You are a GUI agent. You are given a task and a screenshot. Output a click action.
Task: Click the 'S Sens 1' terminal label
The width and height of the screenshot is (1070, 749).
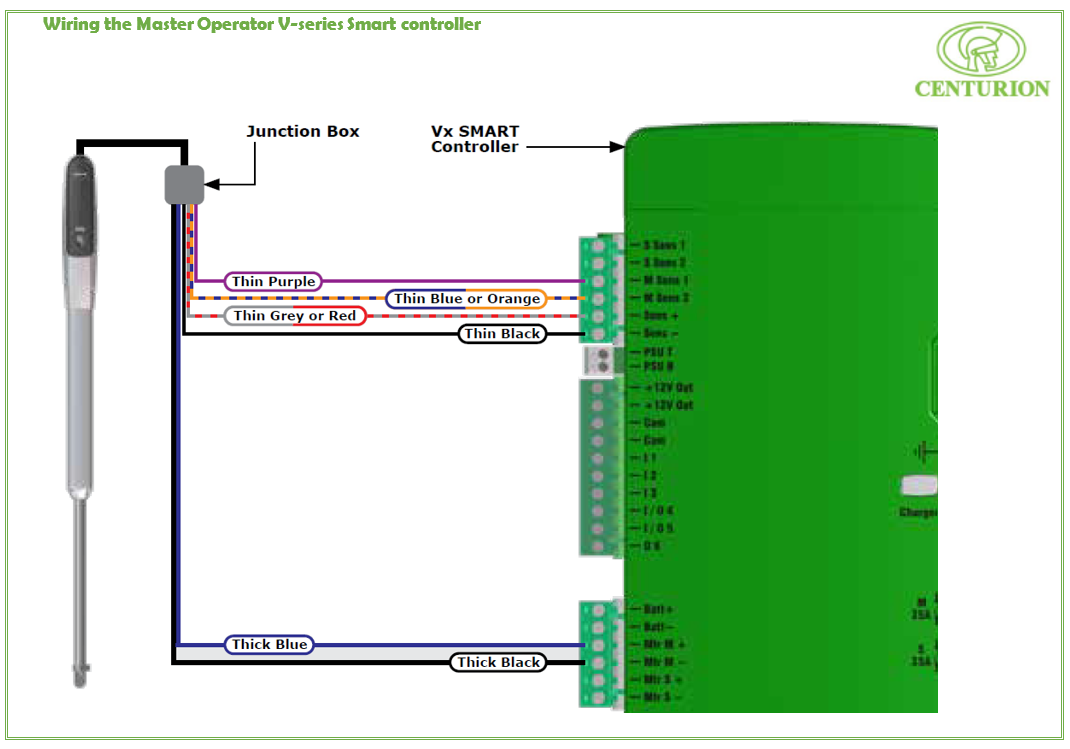tap(665, 245)
